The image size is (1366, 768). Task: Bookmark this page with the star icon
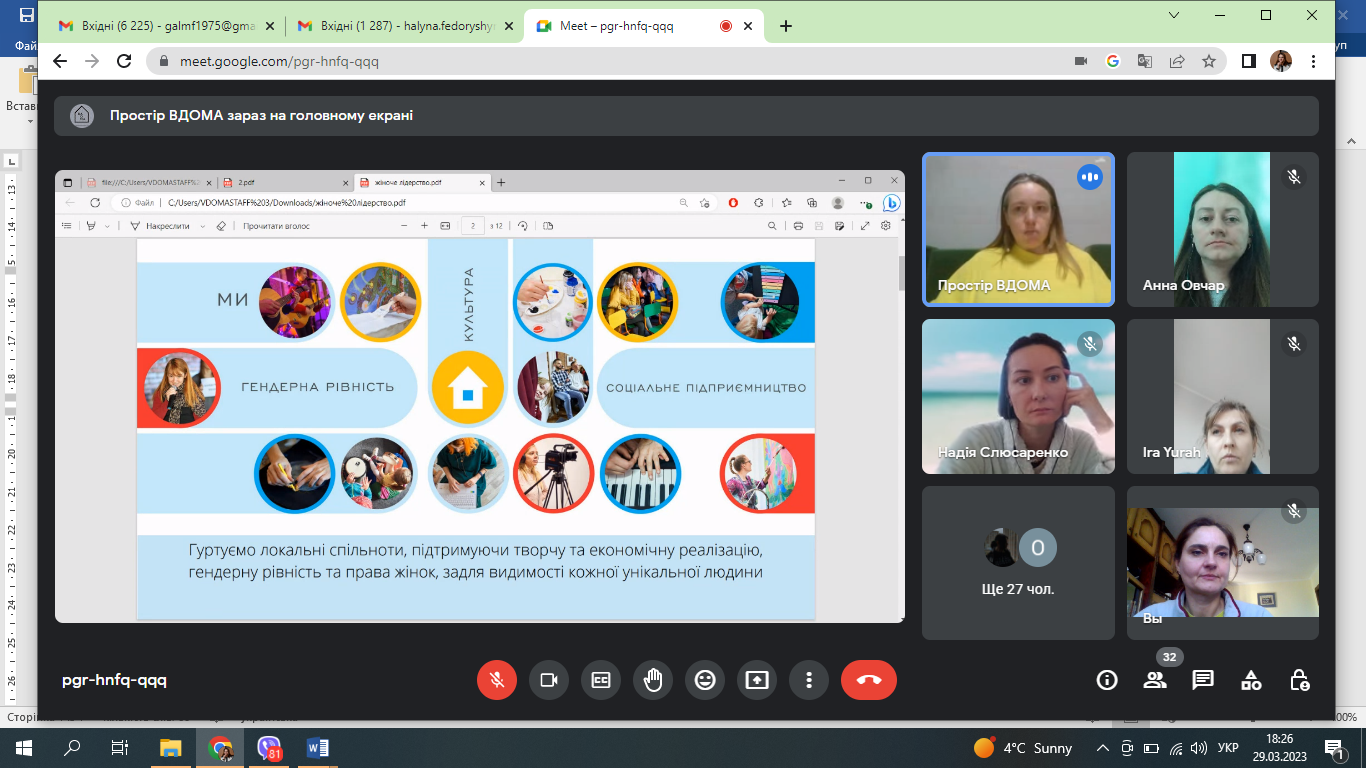click(x=1209, y=61)
